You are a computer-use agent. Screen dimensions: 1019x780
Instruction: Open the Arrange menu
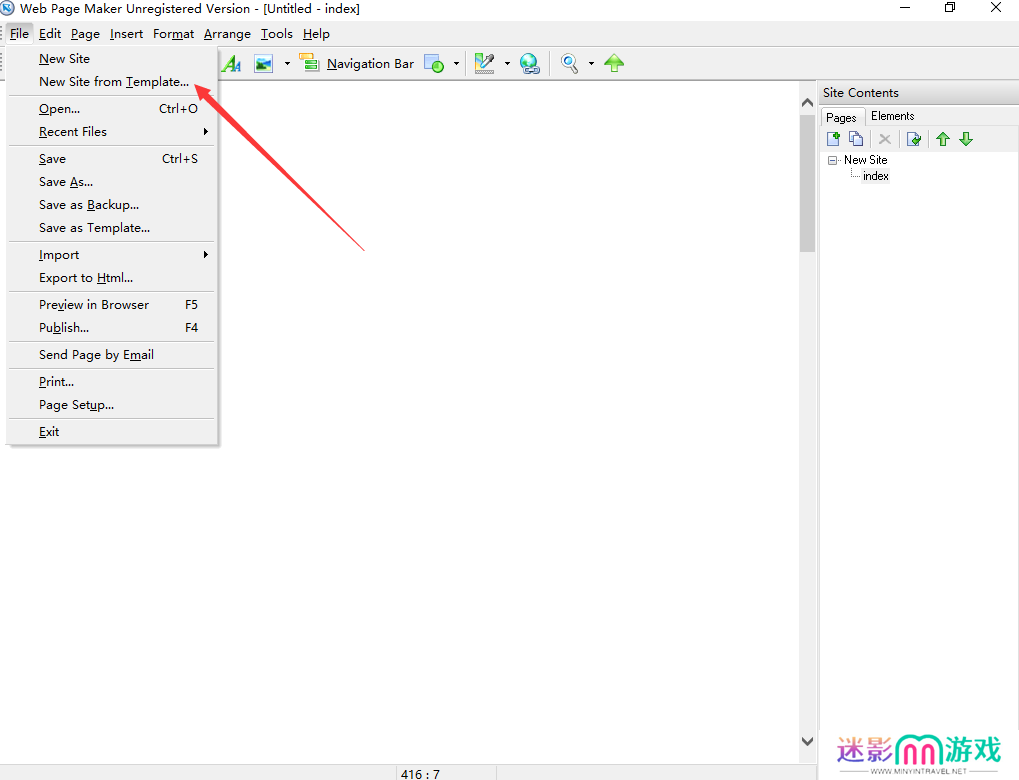[227, 34]
